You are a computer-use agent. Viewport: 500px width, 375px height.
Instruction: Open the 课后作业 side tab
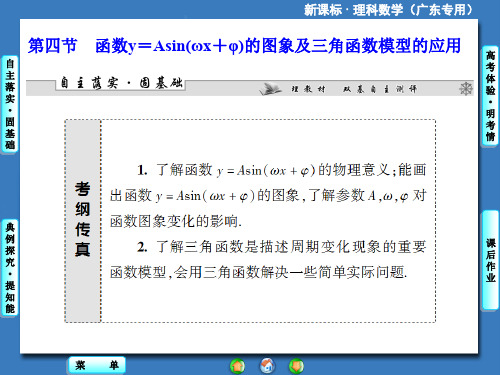pos(490,260)
